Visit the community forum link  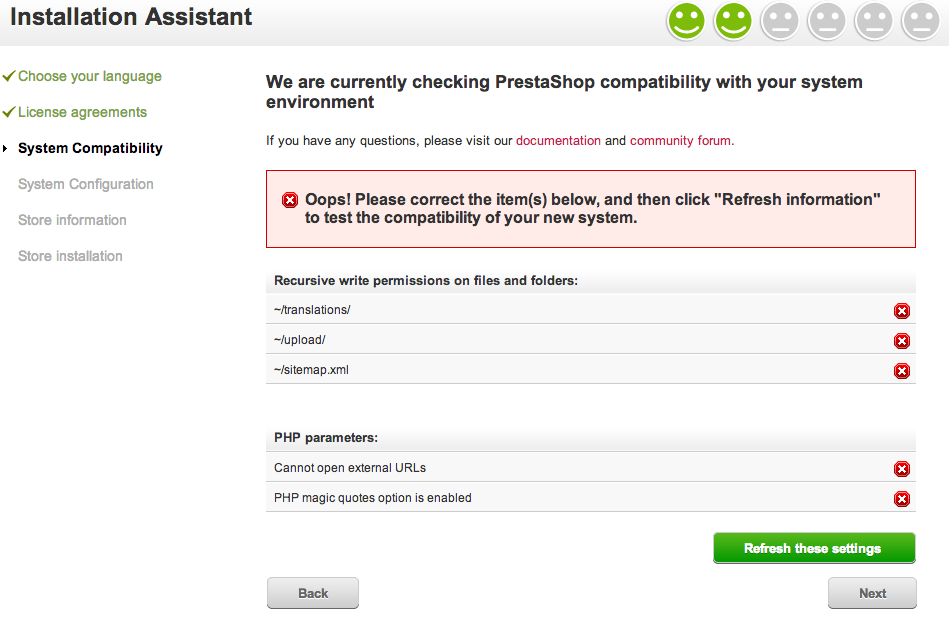680,141
